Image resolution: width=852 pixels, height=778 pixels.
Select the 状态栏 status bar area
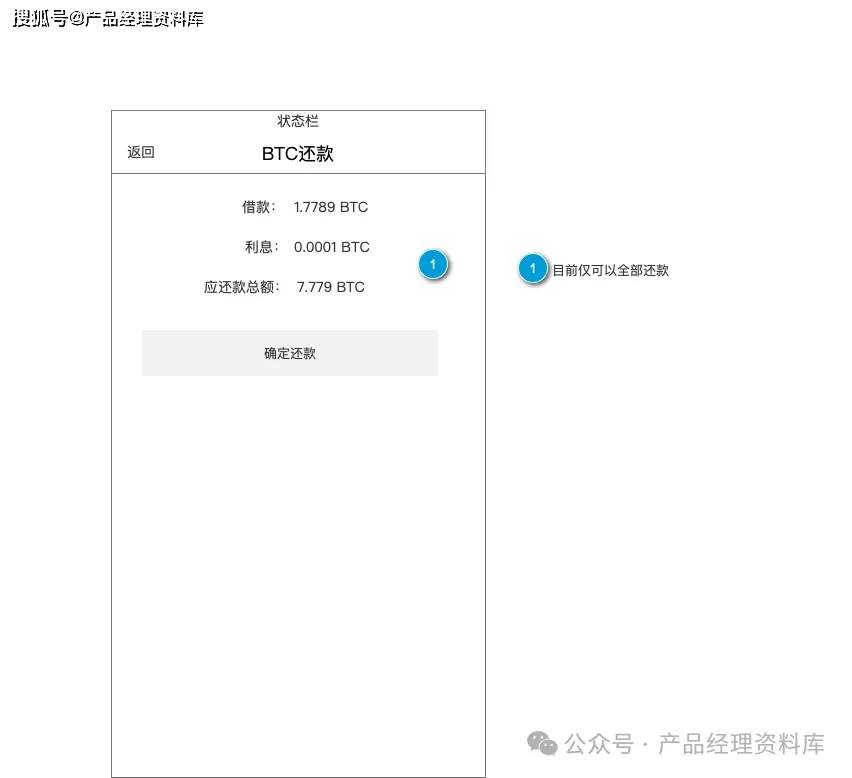tap(297, 121)
